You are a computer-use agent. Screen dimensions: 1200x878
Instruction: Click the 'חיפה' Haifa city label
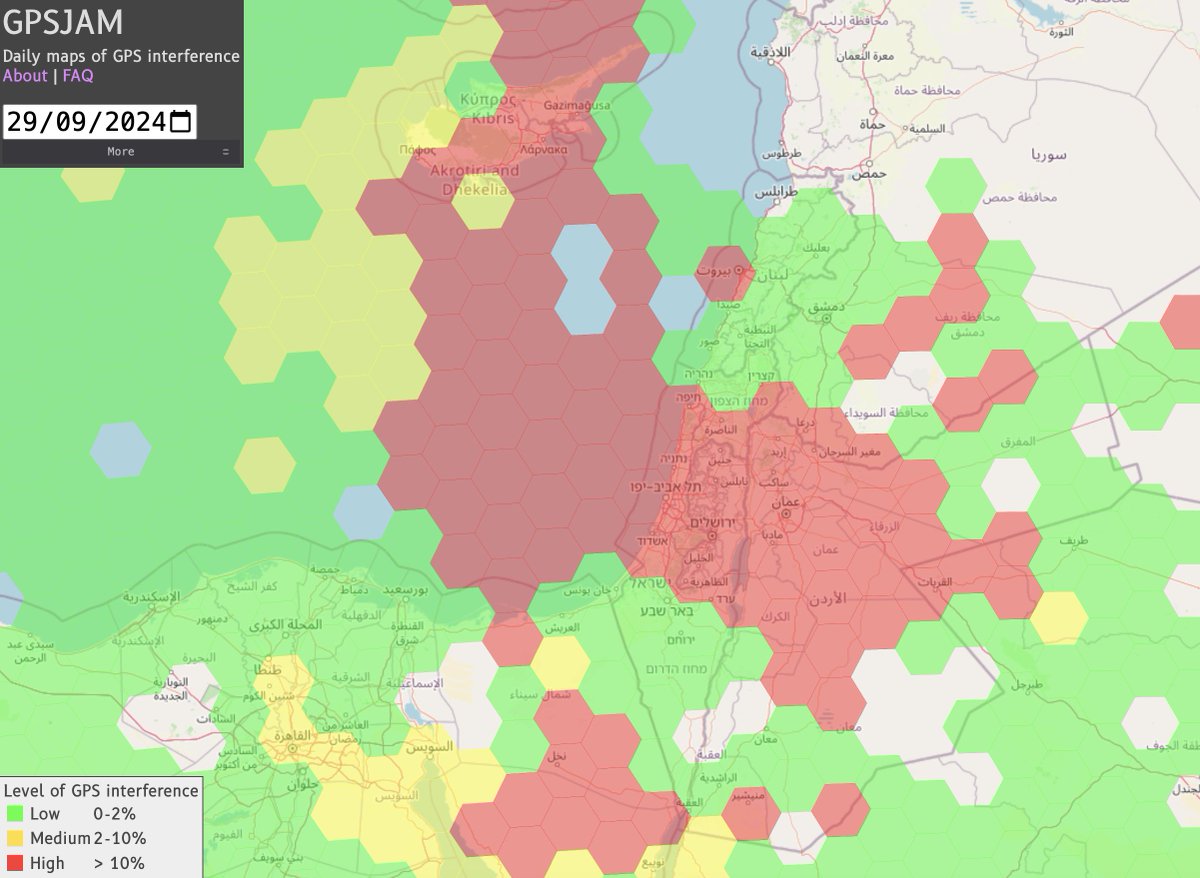pyautogui.click(x=690, y=396)
